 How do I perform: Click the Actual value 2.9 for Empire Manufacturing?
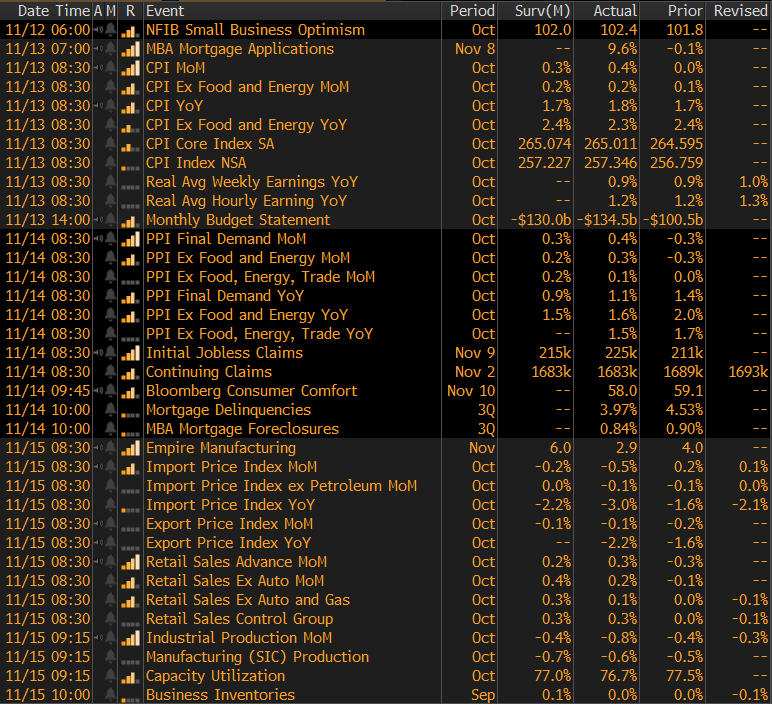tap(625, 448)
